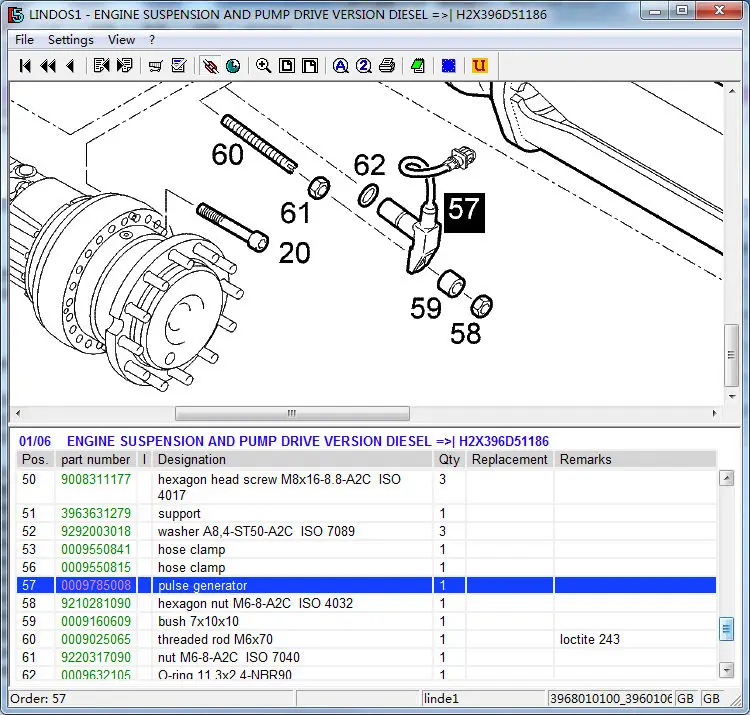750x715 pixels.
Task: Click the parts list scrollbar thumb
Action: [x=727, y=629]
